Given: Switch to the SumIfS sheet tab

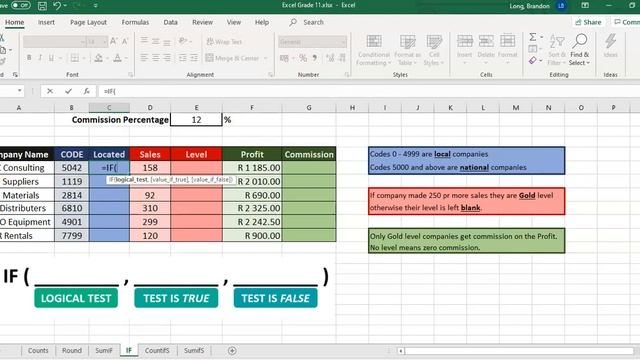Looking at the screenshot, I should coord(194,350).
